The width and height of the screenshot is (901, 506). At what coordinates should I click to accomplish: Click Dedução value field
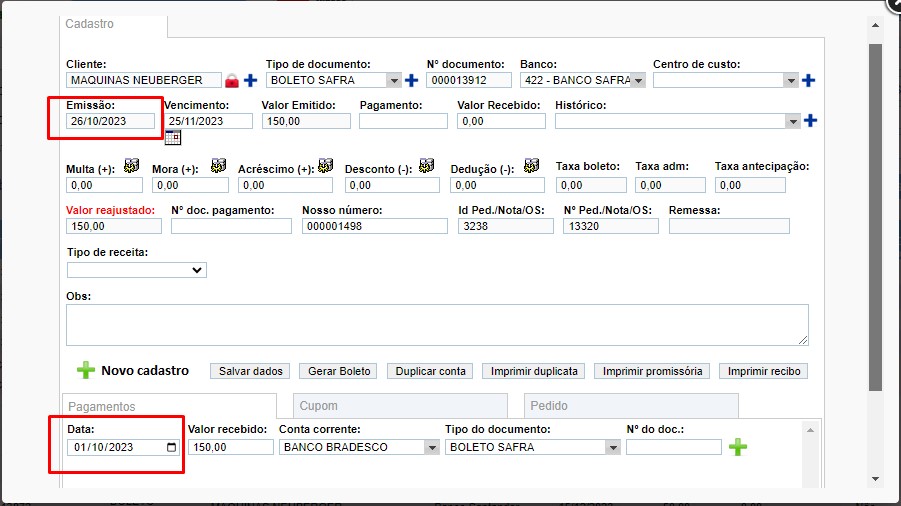[498, 185]
